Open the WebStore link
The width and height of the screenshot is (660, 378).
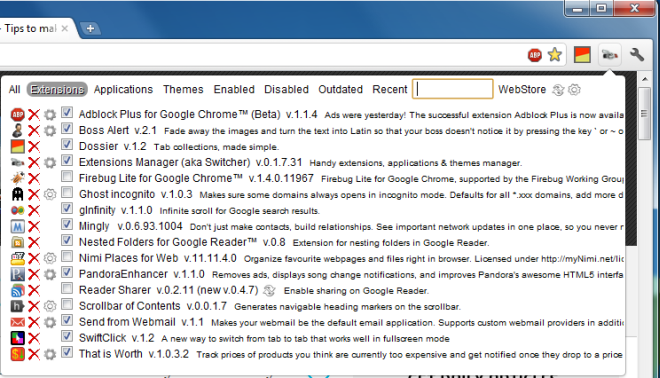522,90
